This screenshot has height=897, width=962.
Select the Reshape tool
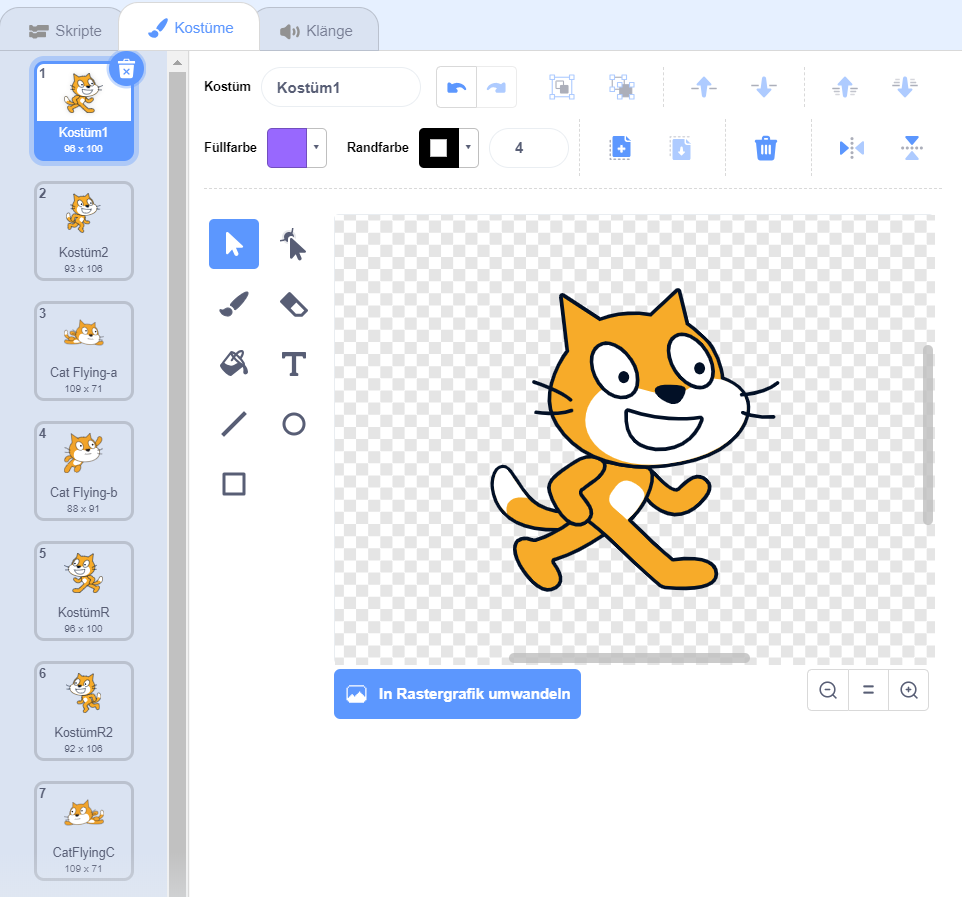(x=293, y=244)
